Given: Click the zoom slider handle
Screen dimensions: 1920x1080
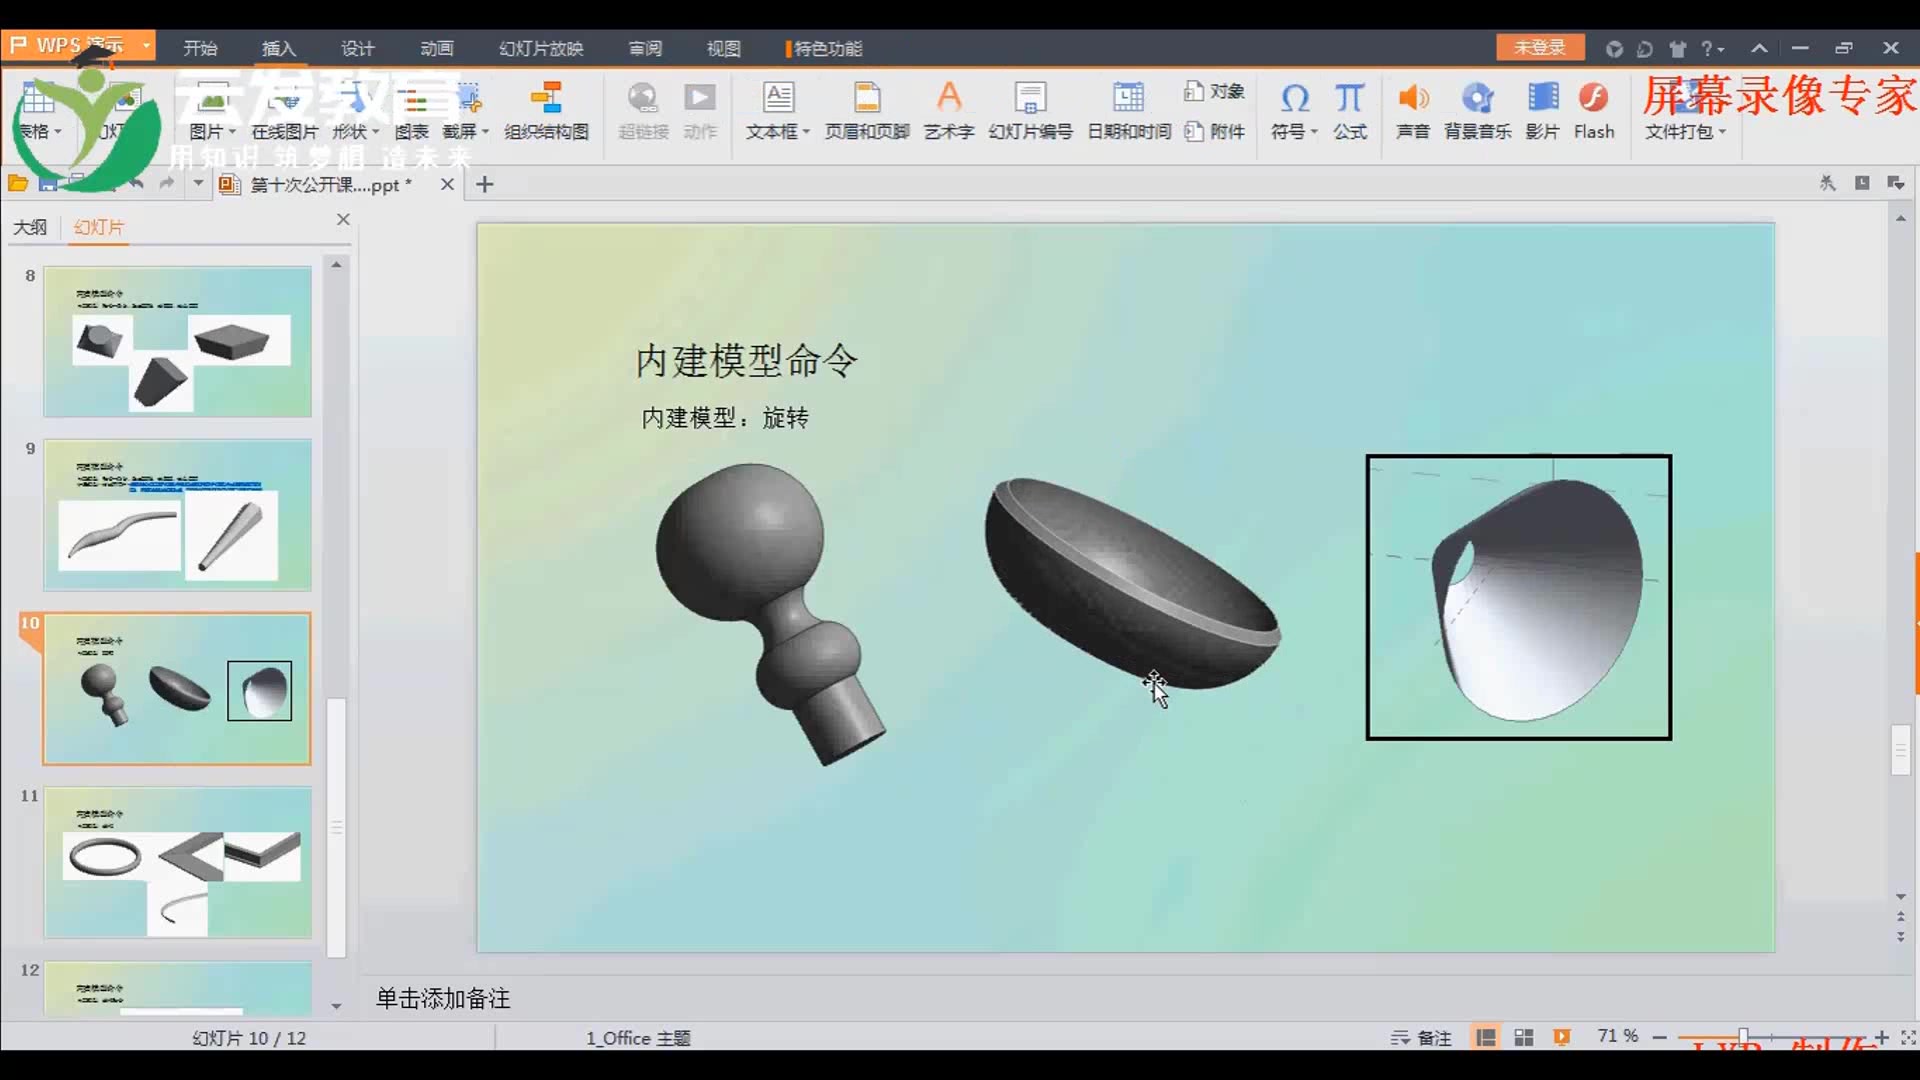Looking at the screenshot, I should (1743, 1037).
